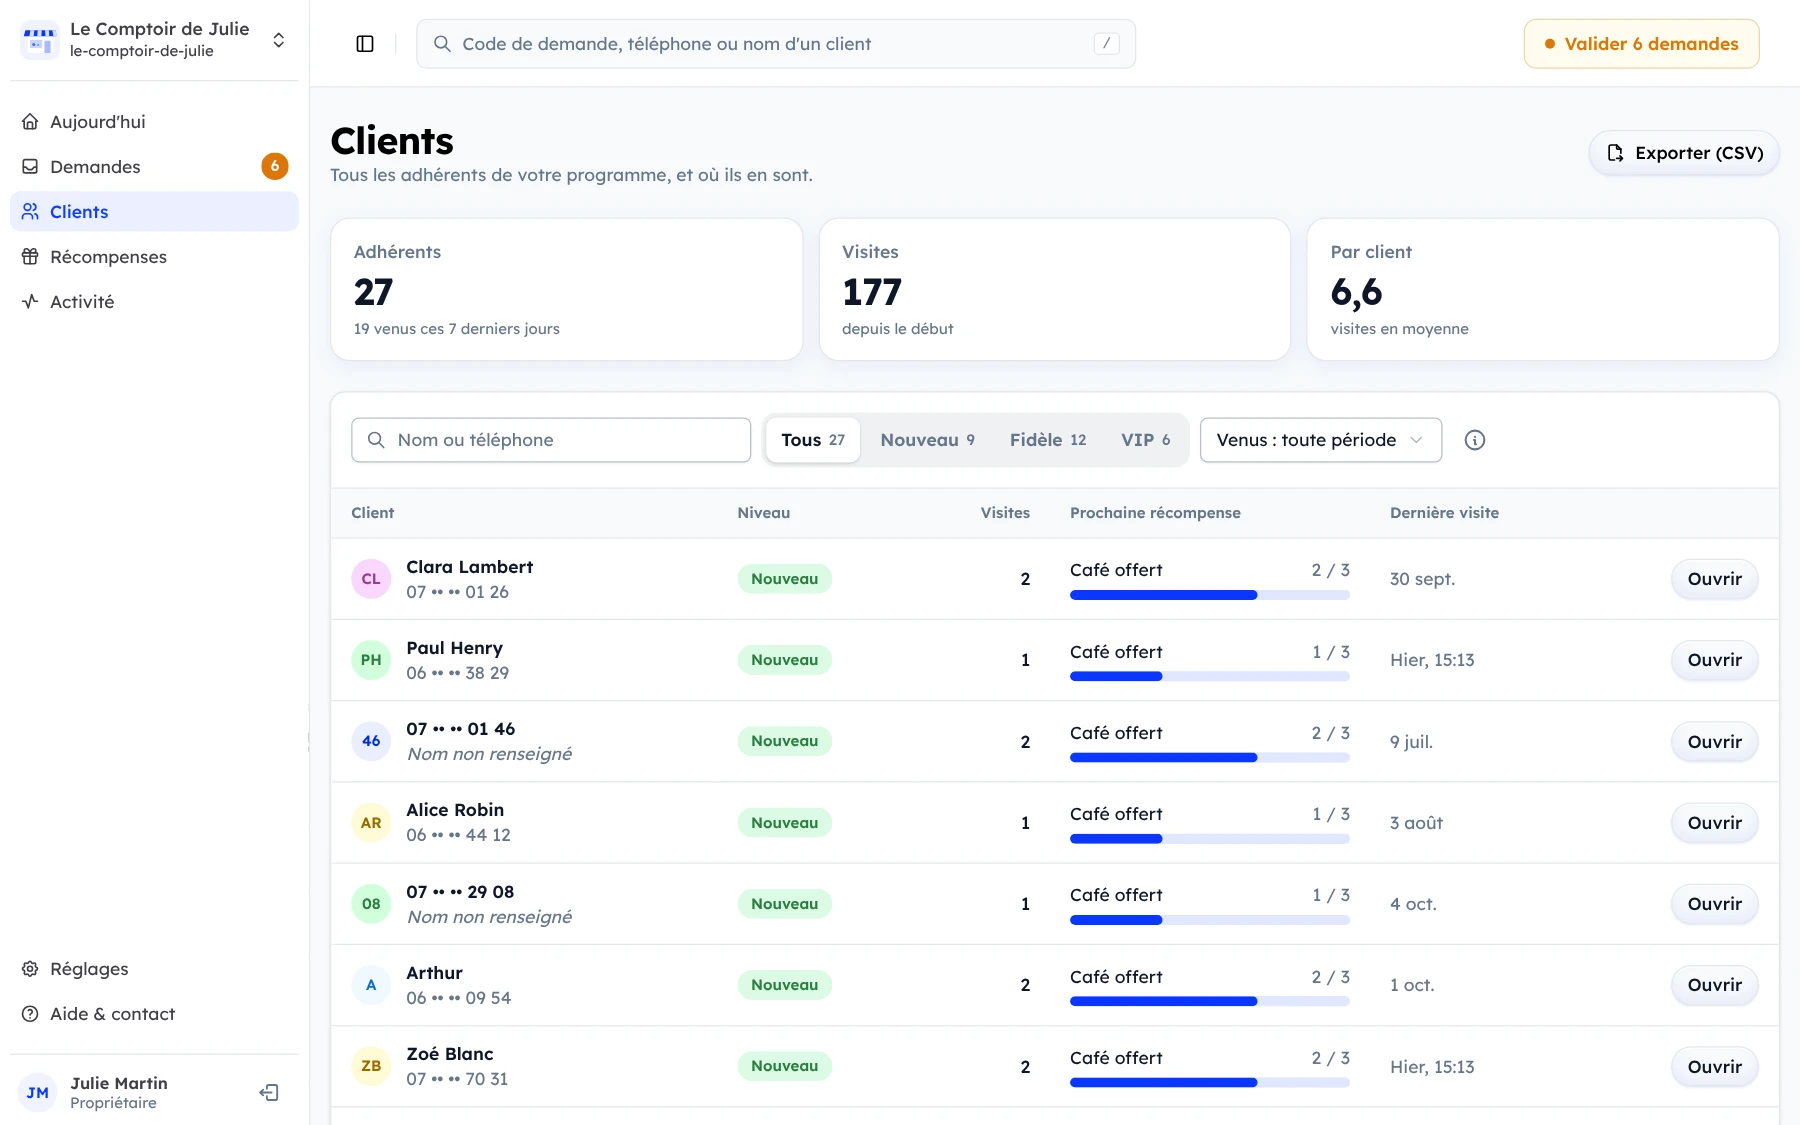Click the 'Dernière visite' column header
The width and height of the screenshot is (1800, 1125).
[x=1444, y=513]
